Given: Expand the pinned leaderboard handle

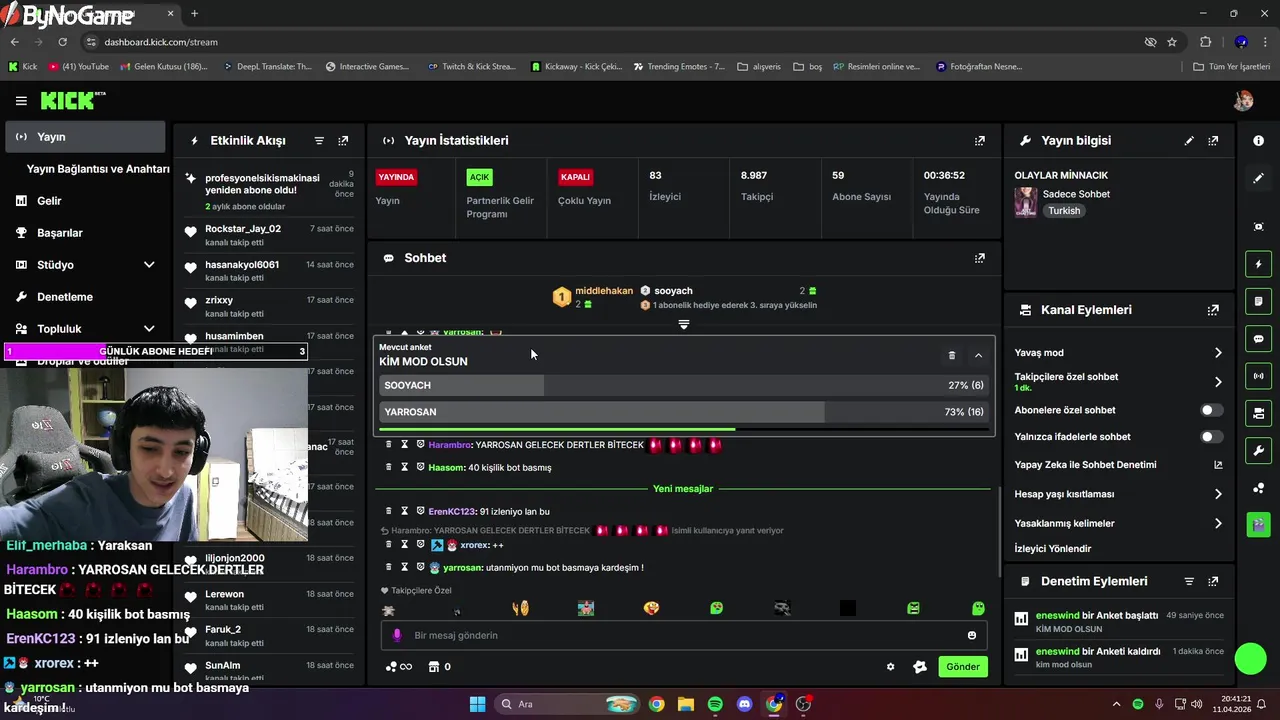Looking at the screenshot, I should [x=684, y=325].
